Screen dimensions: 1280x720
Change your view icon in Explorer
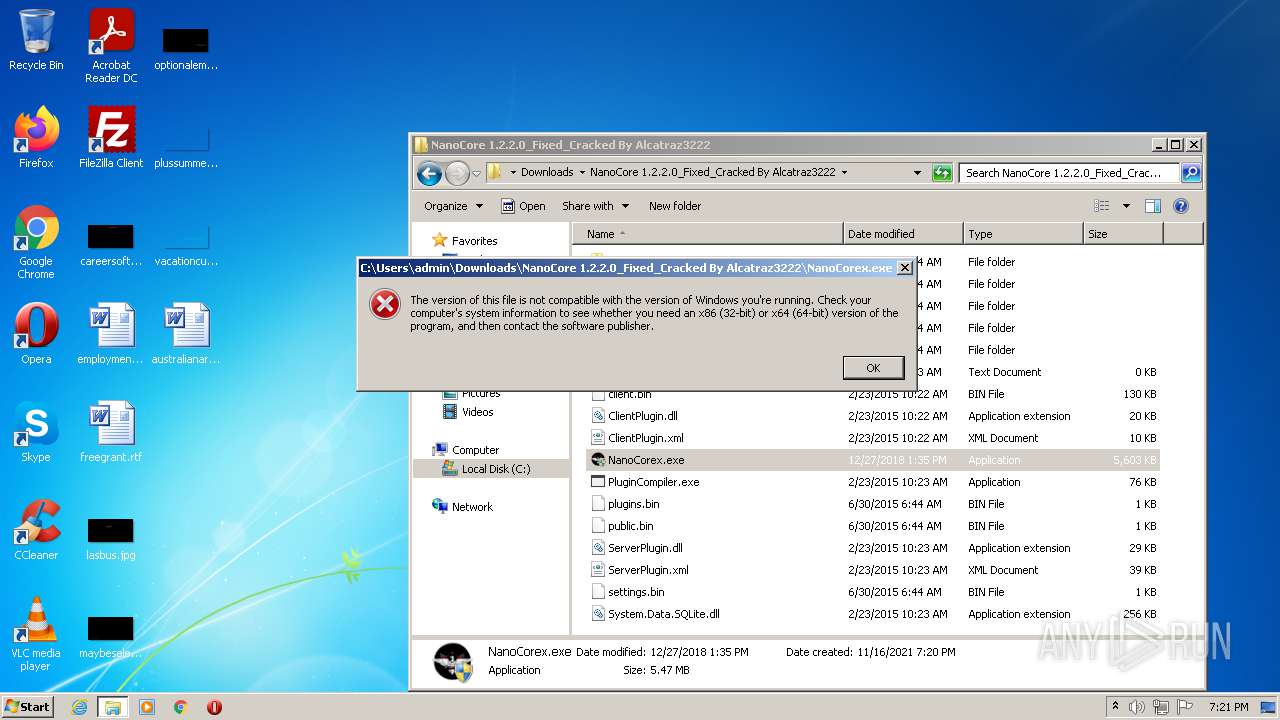pos(1101,206)
